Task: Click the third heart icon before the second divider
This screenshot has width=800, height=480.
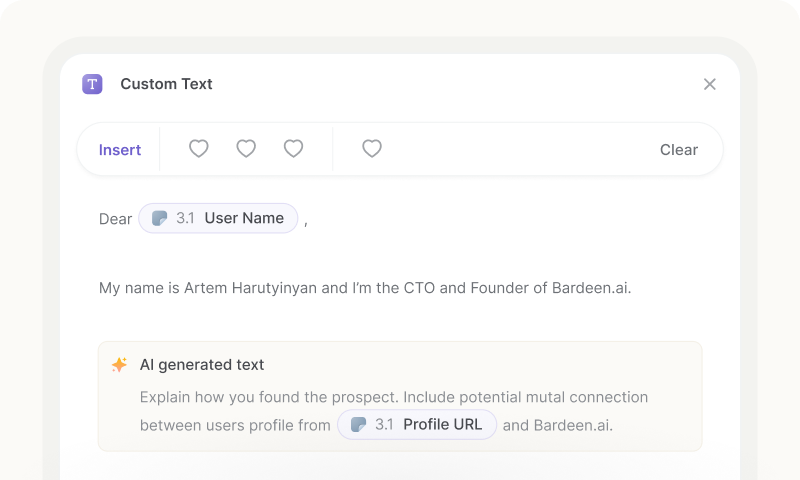Action: [293, 148]
